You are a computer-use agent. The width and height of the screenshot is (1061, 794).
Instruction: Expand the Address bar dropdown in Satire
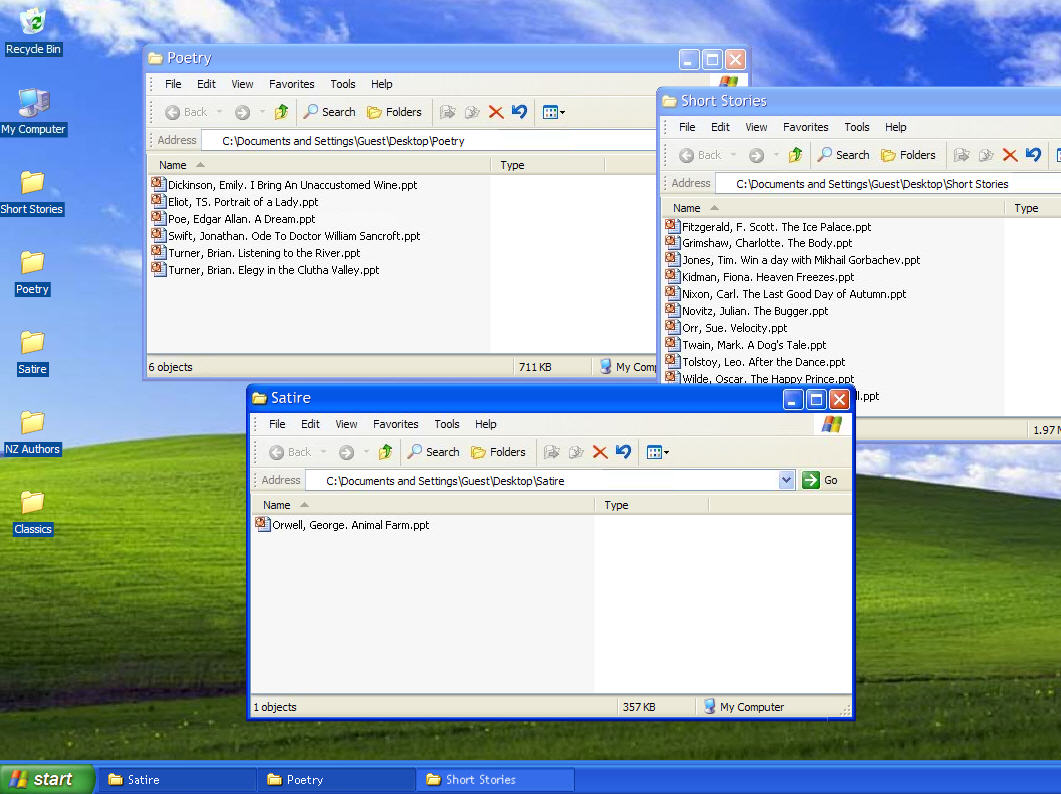[786, 481]
